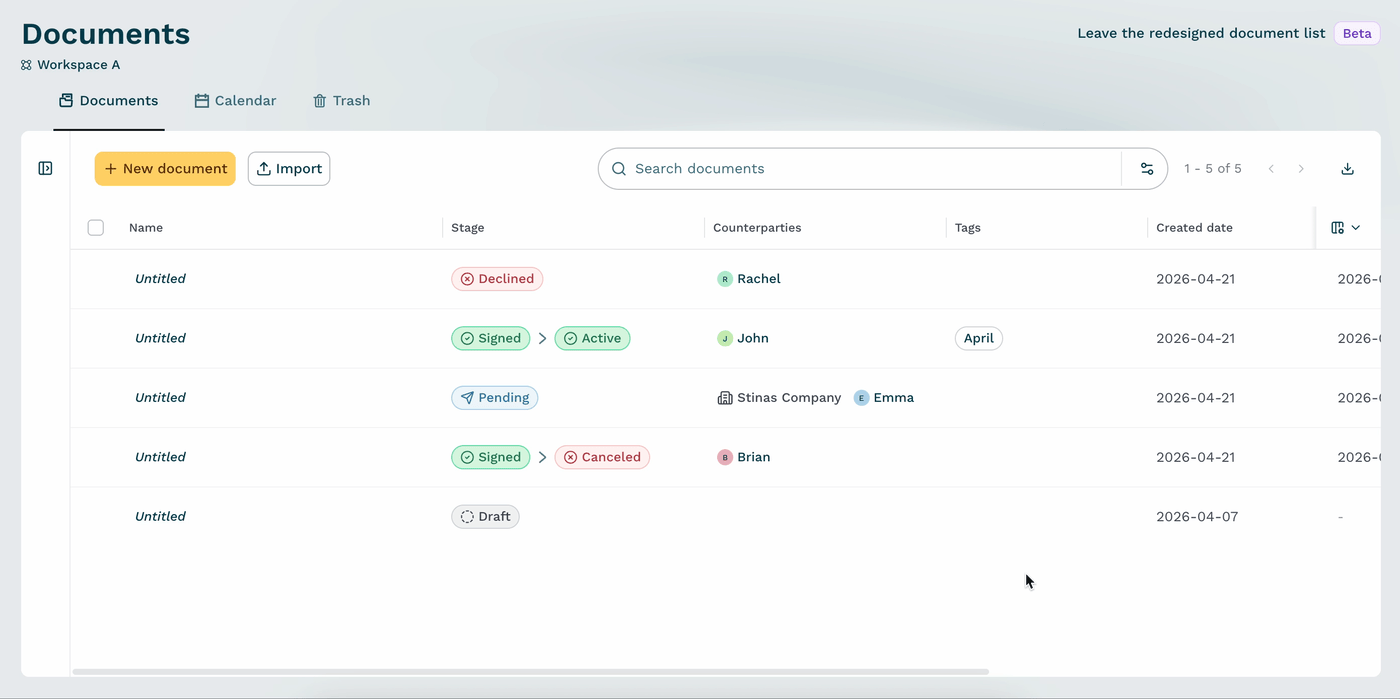Create a New document
This screenshot has width=1400, height=699.
(x=165, y=169)
